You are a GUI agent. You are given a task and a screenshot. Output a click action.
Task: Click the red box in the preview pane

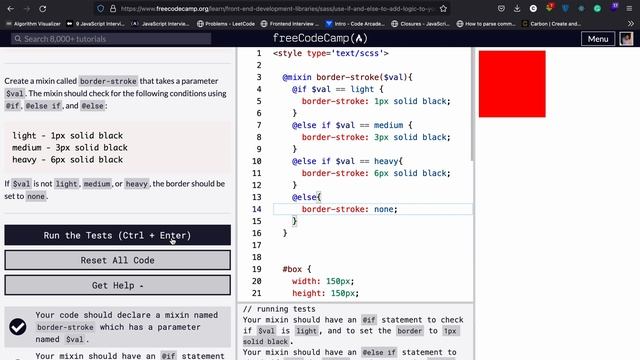point(512,84)
